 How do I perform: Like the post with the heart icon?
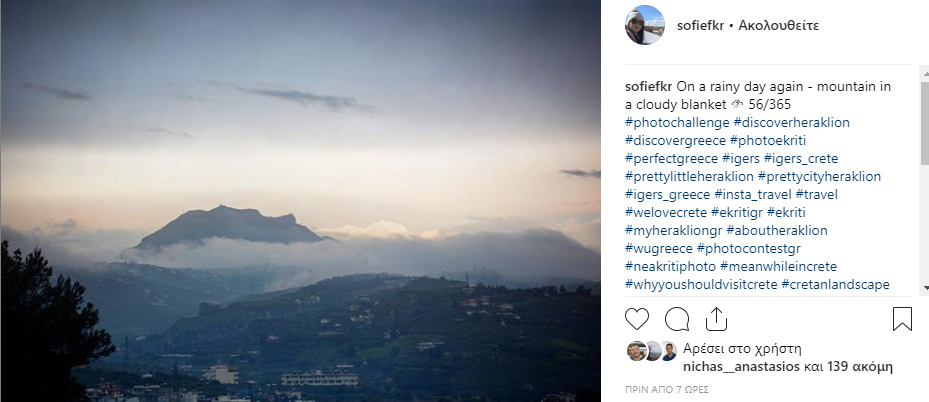click(637, 319)
